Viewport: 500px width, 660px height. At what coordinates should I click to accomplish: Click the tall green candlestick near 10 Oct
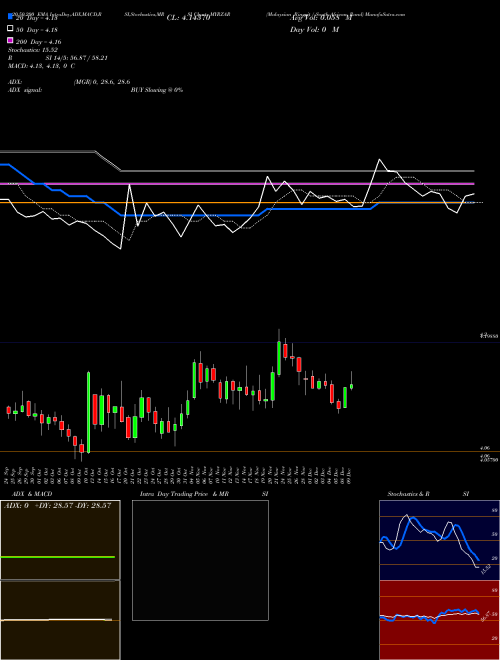pos(88,412)
